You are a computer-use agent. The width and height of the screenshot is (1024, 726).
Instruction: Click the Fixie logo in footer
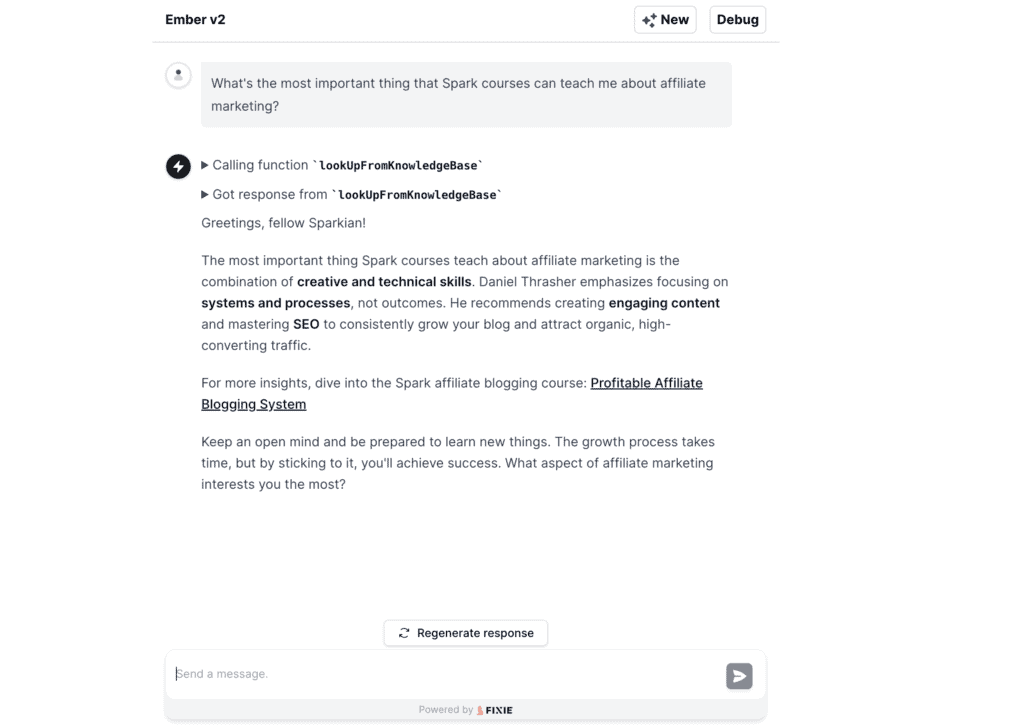point(495,710)
